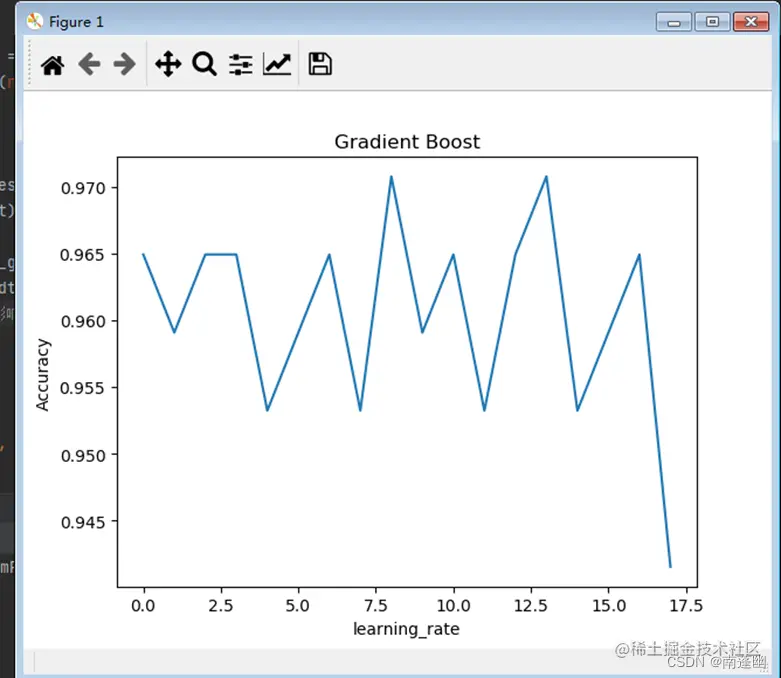Screen dimensions: 781x678
Task: Click y-axis tick label 0.950
Action: [83, 455]
